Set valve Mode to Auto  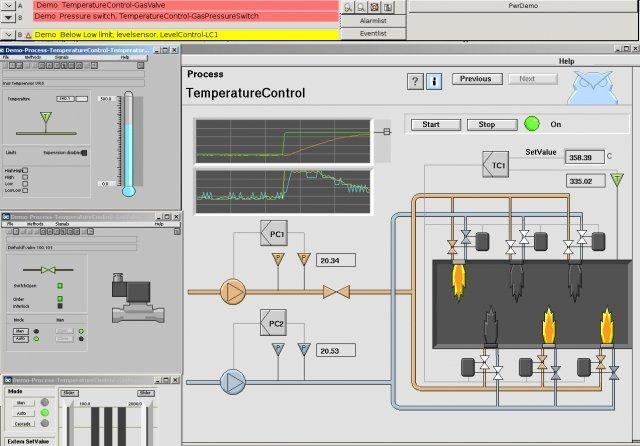21,339
